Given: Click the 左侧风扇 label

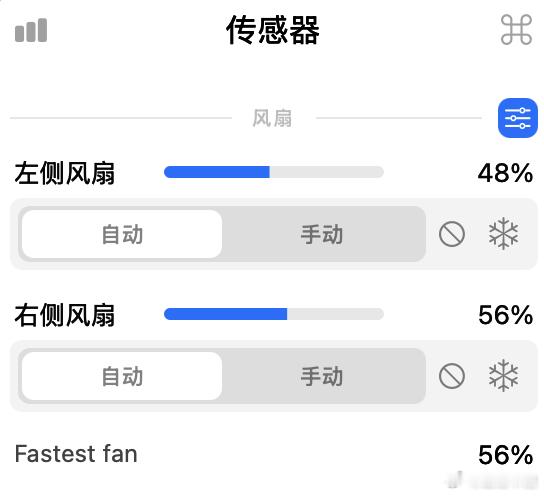Looking at the screenshot, I should (x=65, y=173).
